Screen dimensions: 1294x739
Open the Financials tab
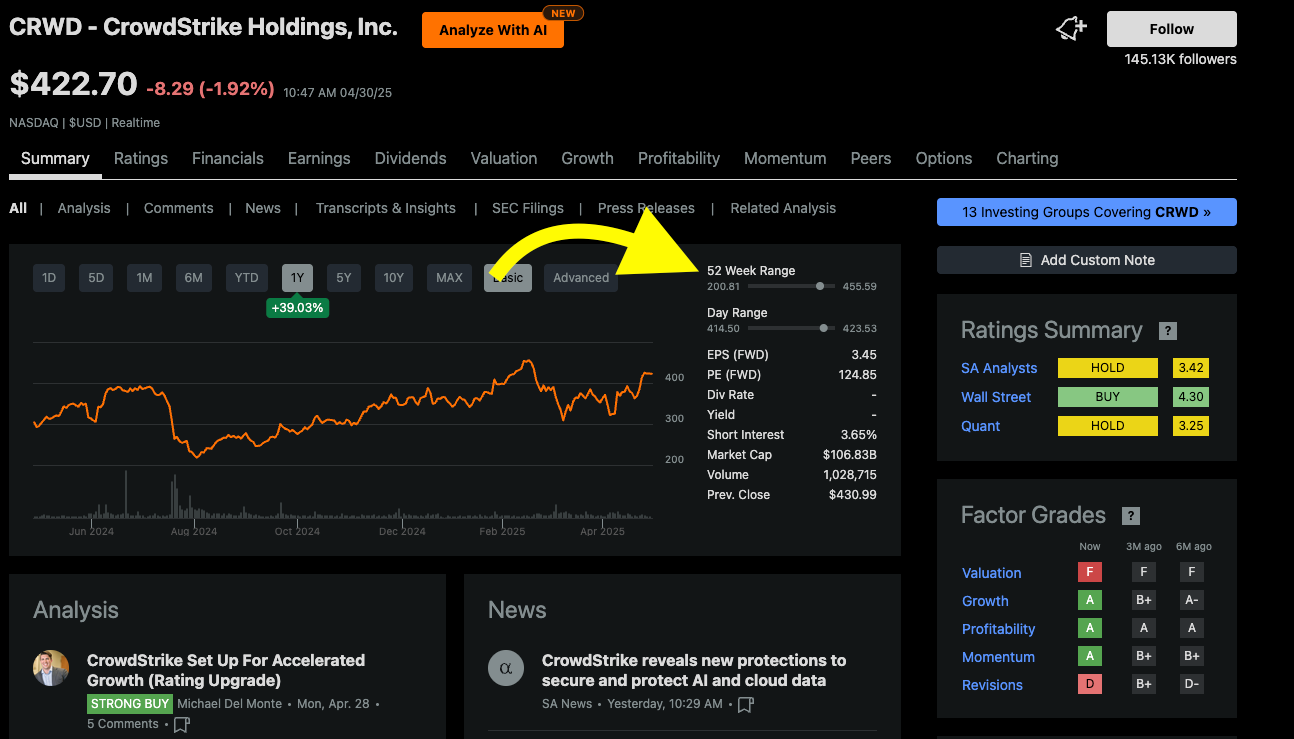(x=228, y=158)
